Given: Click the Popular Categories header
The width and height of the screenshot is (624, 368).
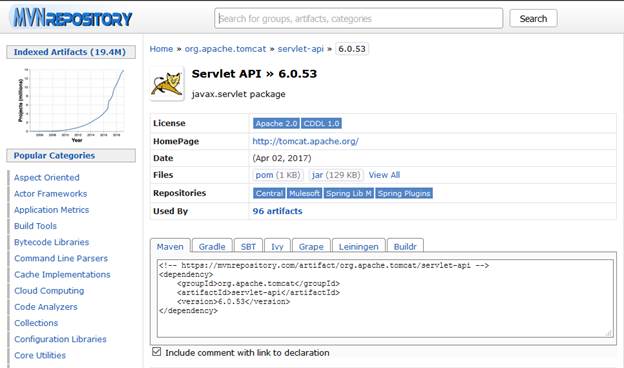Looking at the screenshot, I should [71, 156].
